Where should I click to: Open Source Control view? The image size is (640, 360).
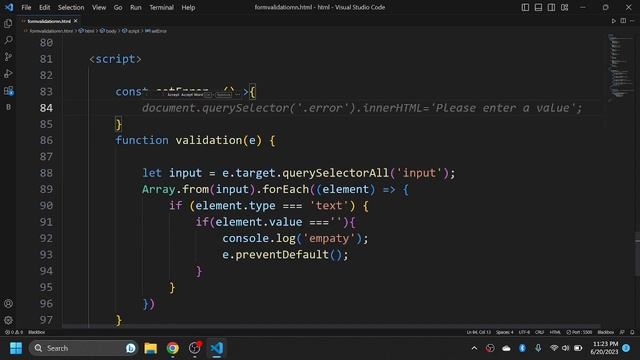point(8,57)
